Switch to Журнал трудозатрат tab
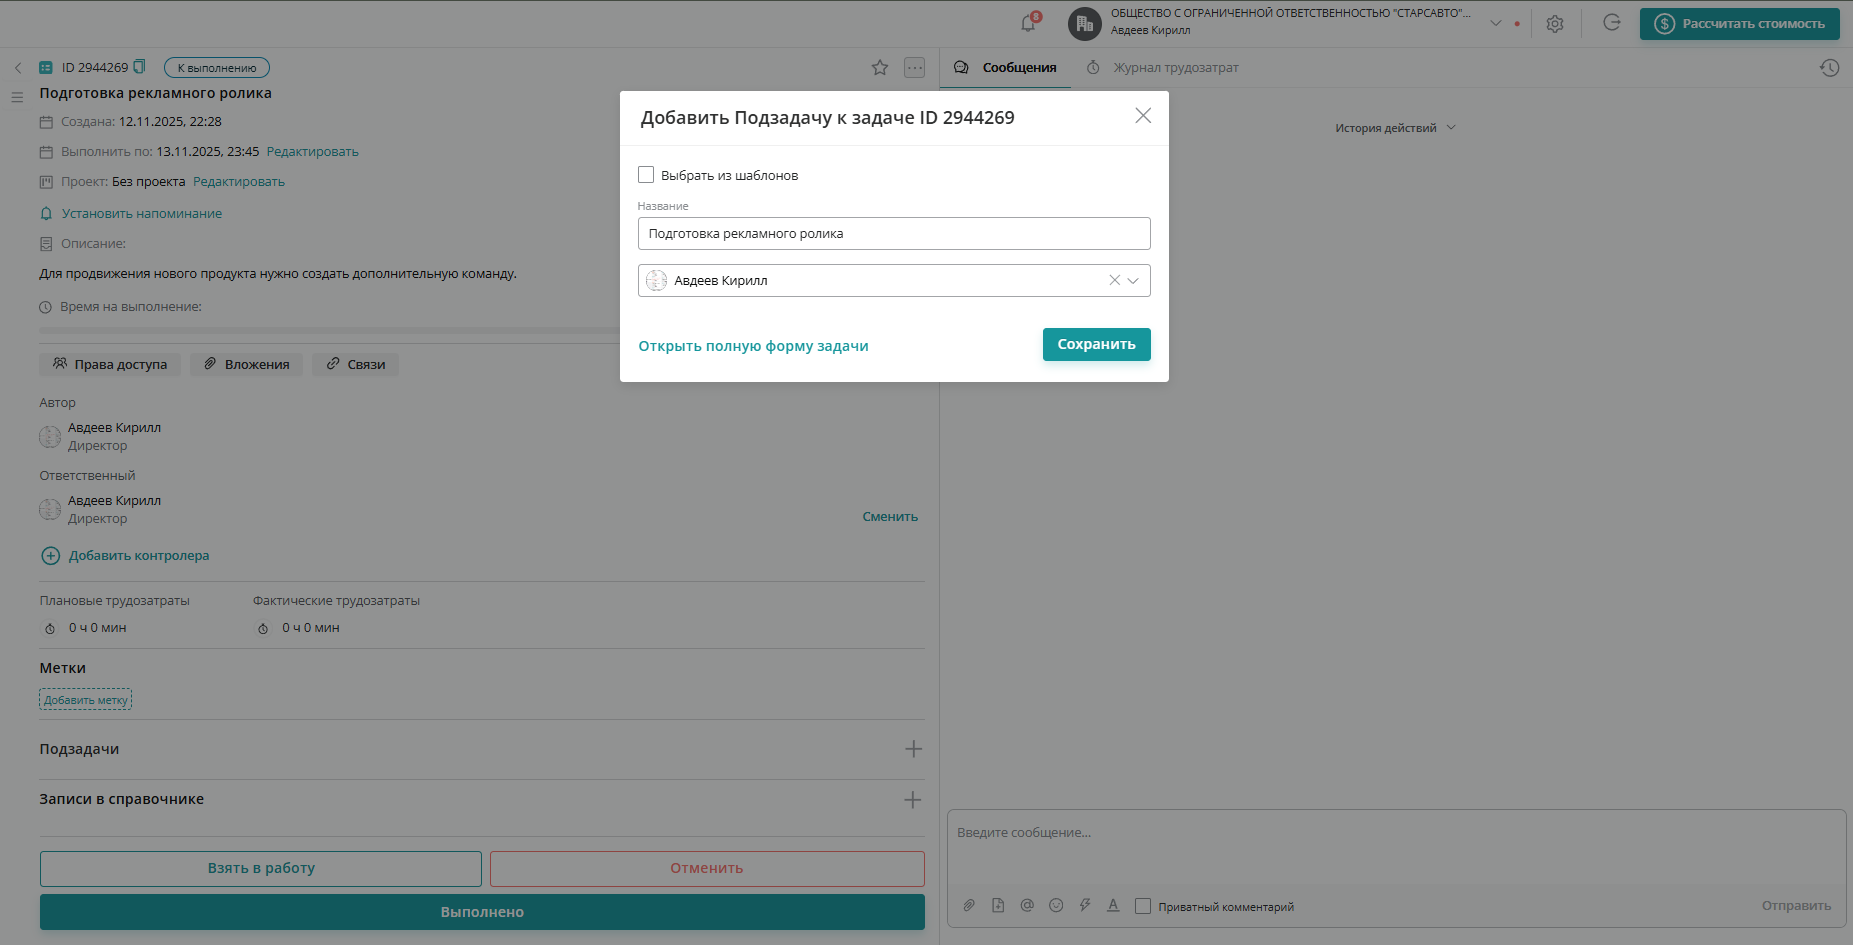The width and height of the screenshot is (1853, 945). tap(1163, 68)
